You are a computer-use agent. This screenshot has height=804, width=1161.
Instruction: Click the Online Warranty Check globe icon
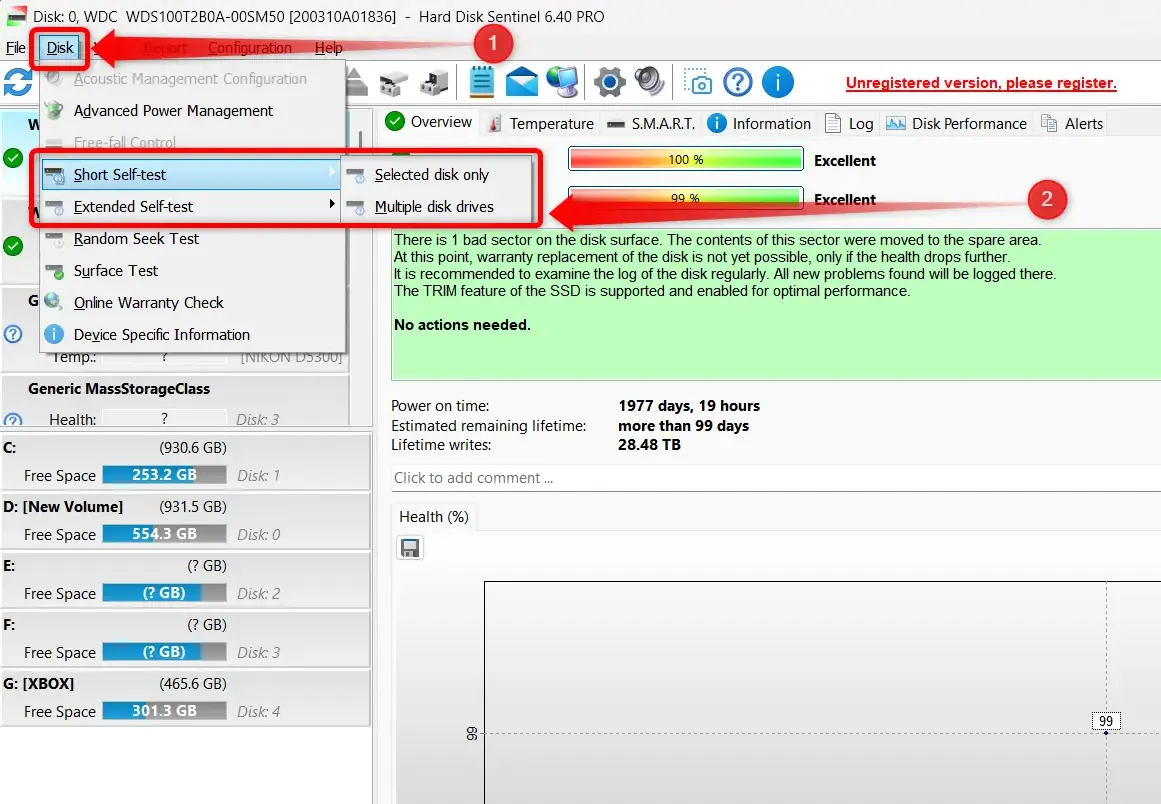(53, 302)
